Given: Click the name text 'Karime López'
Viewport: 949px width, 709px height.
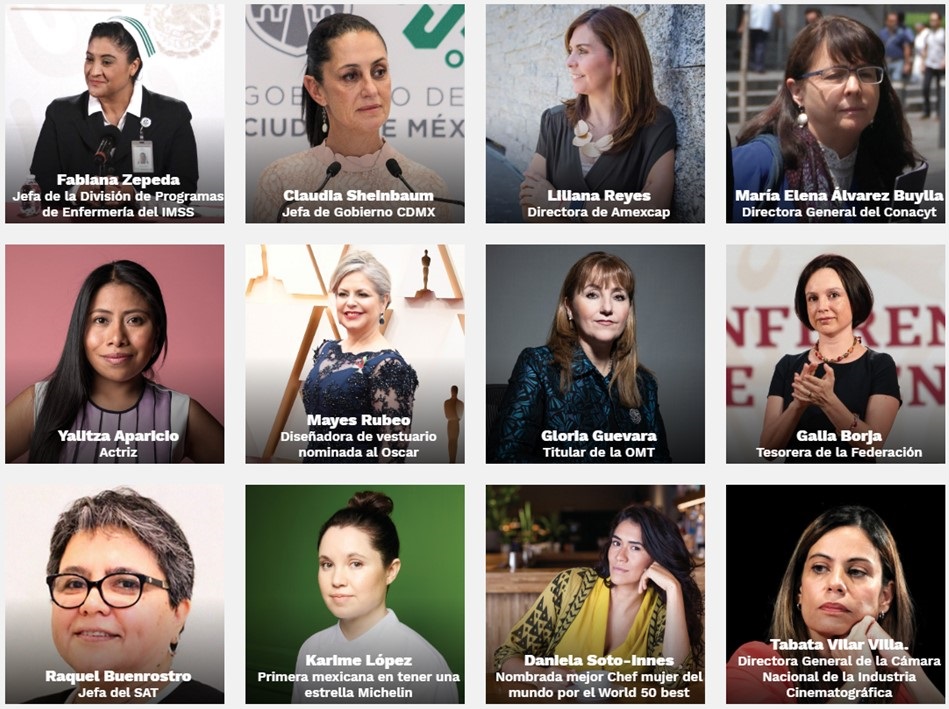Looking at the screenshot, I should point(358,661).
